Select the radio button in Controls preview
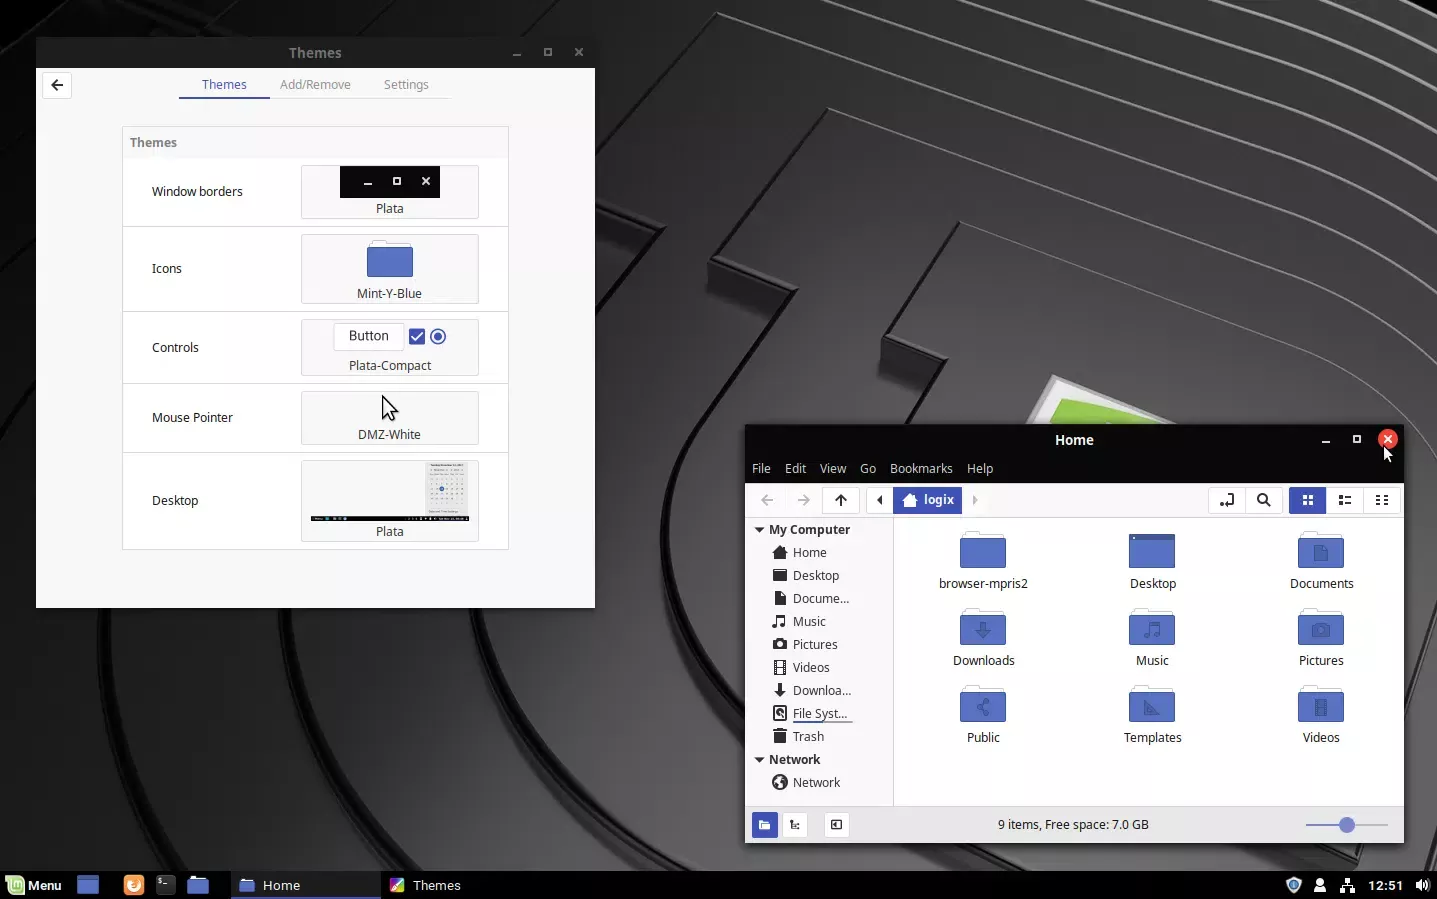 coord(438,337)
